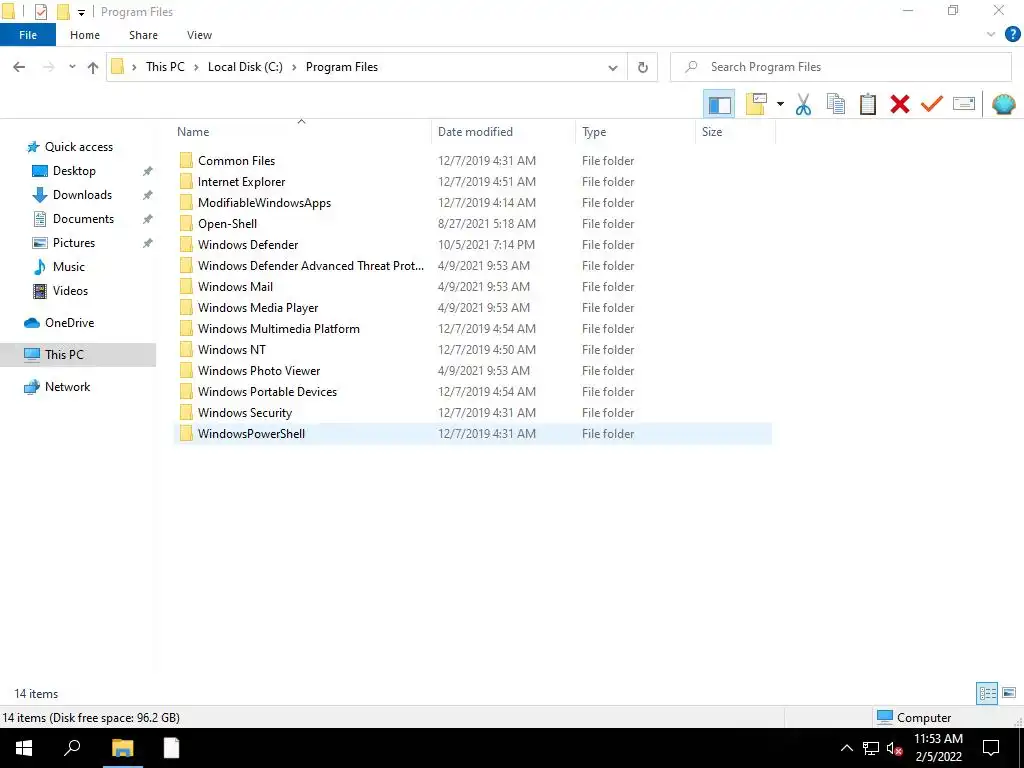
Task: Refresh the Program Files folder view
Action: pyautogui.click(x=643, y=67)
